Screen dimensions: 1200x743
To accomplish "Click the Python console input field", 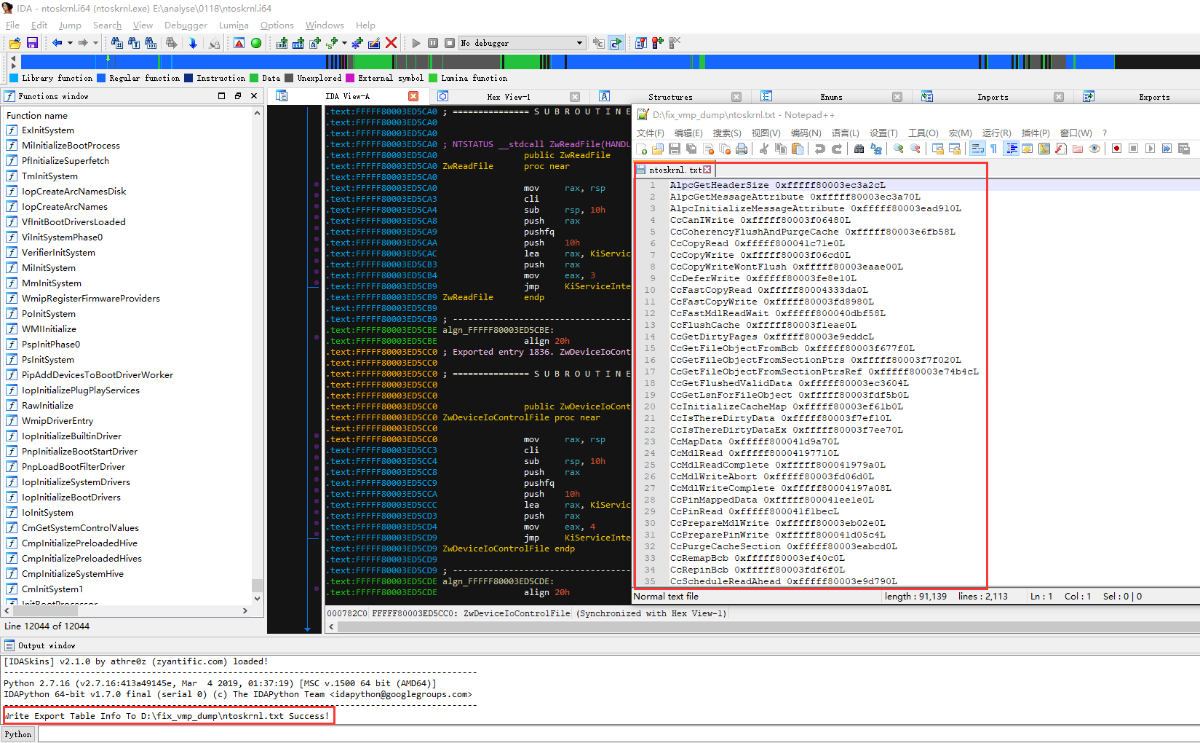I will point(617,734).
